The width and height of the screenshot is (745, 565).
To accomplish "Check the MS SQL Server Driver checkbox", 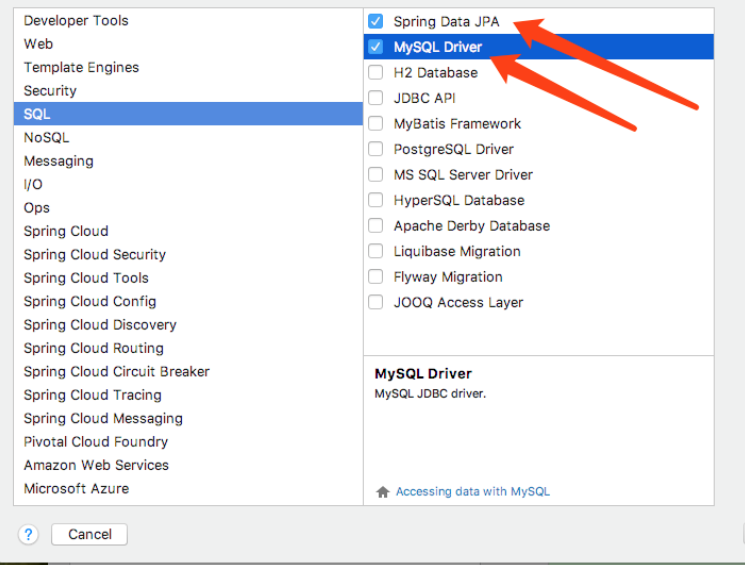I will pos(375,174).
